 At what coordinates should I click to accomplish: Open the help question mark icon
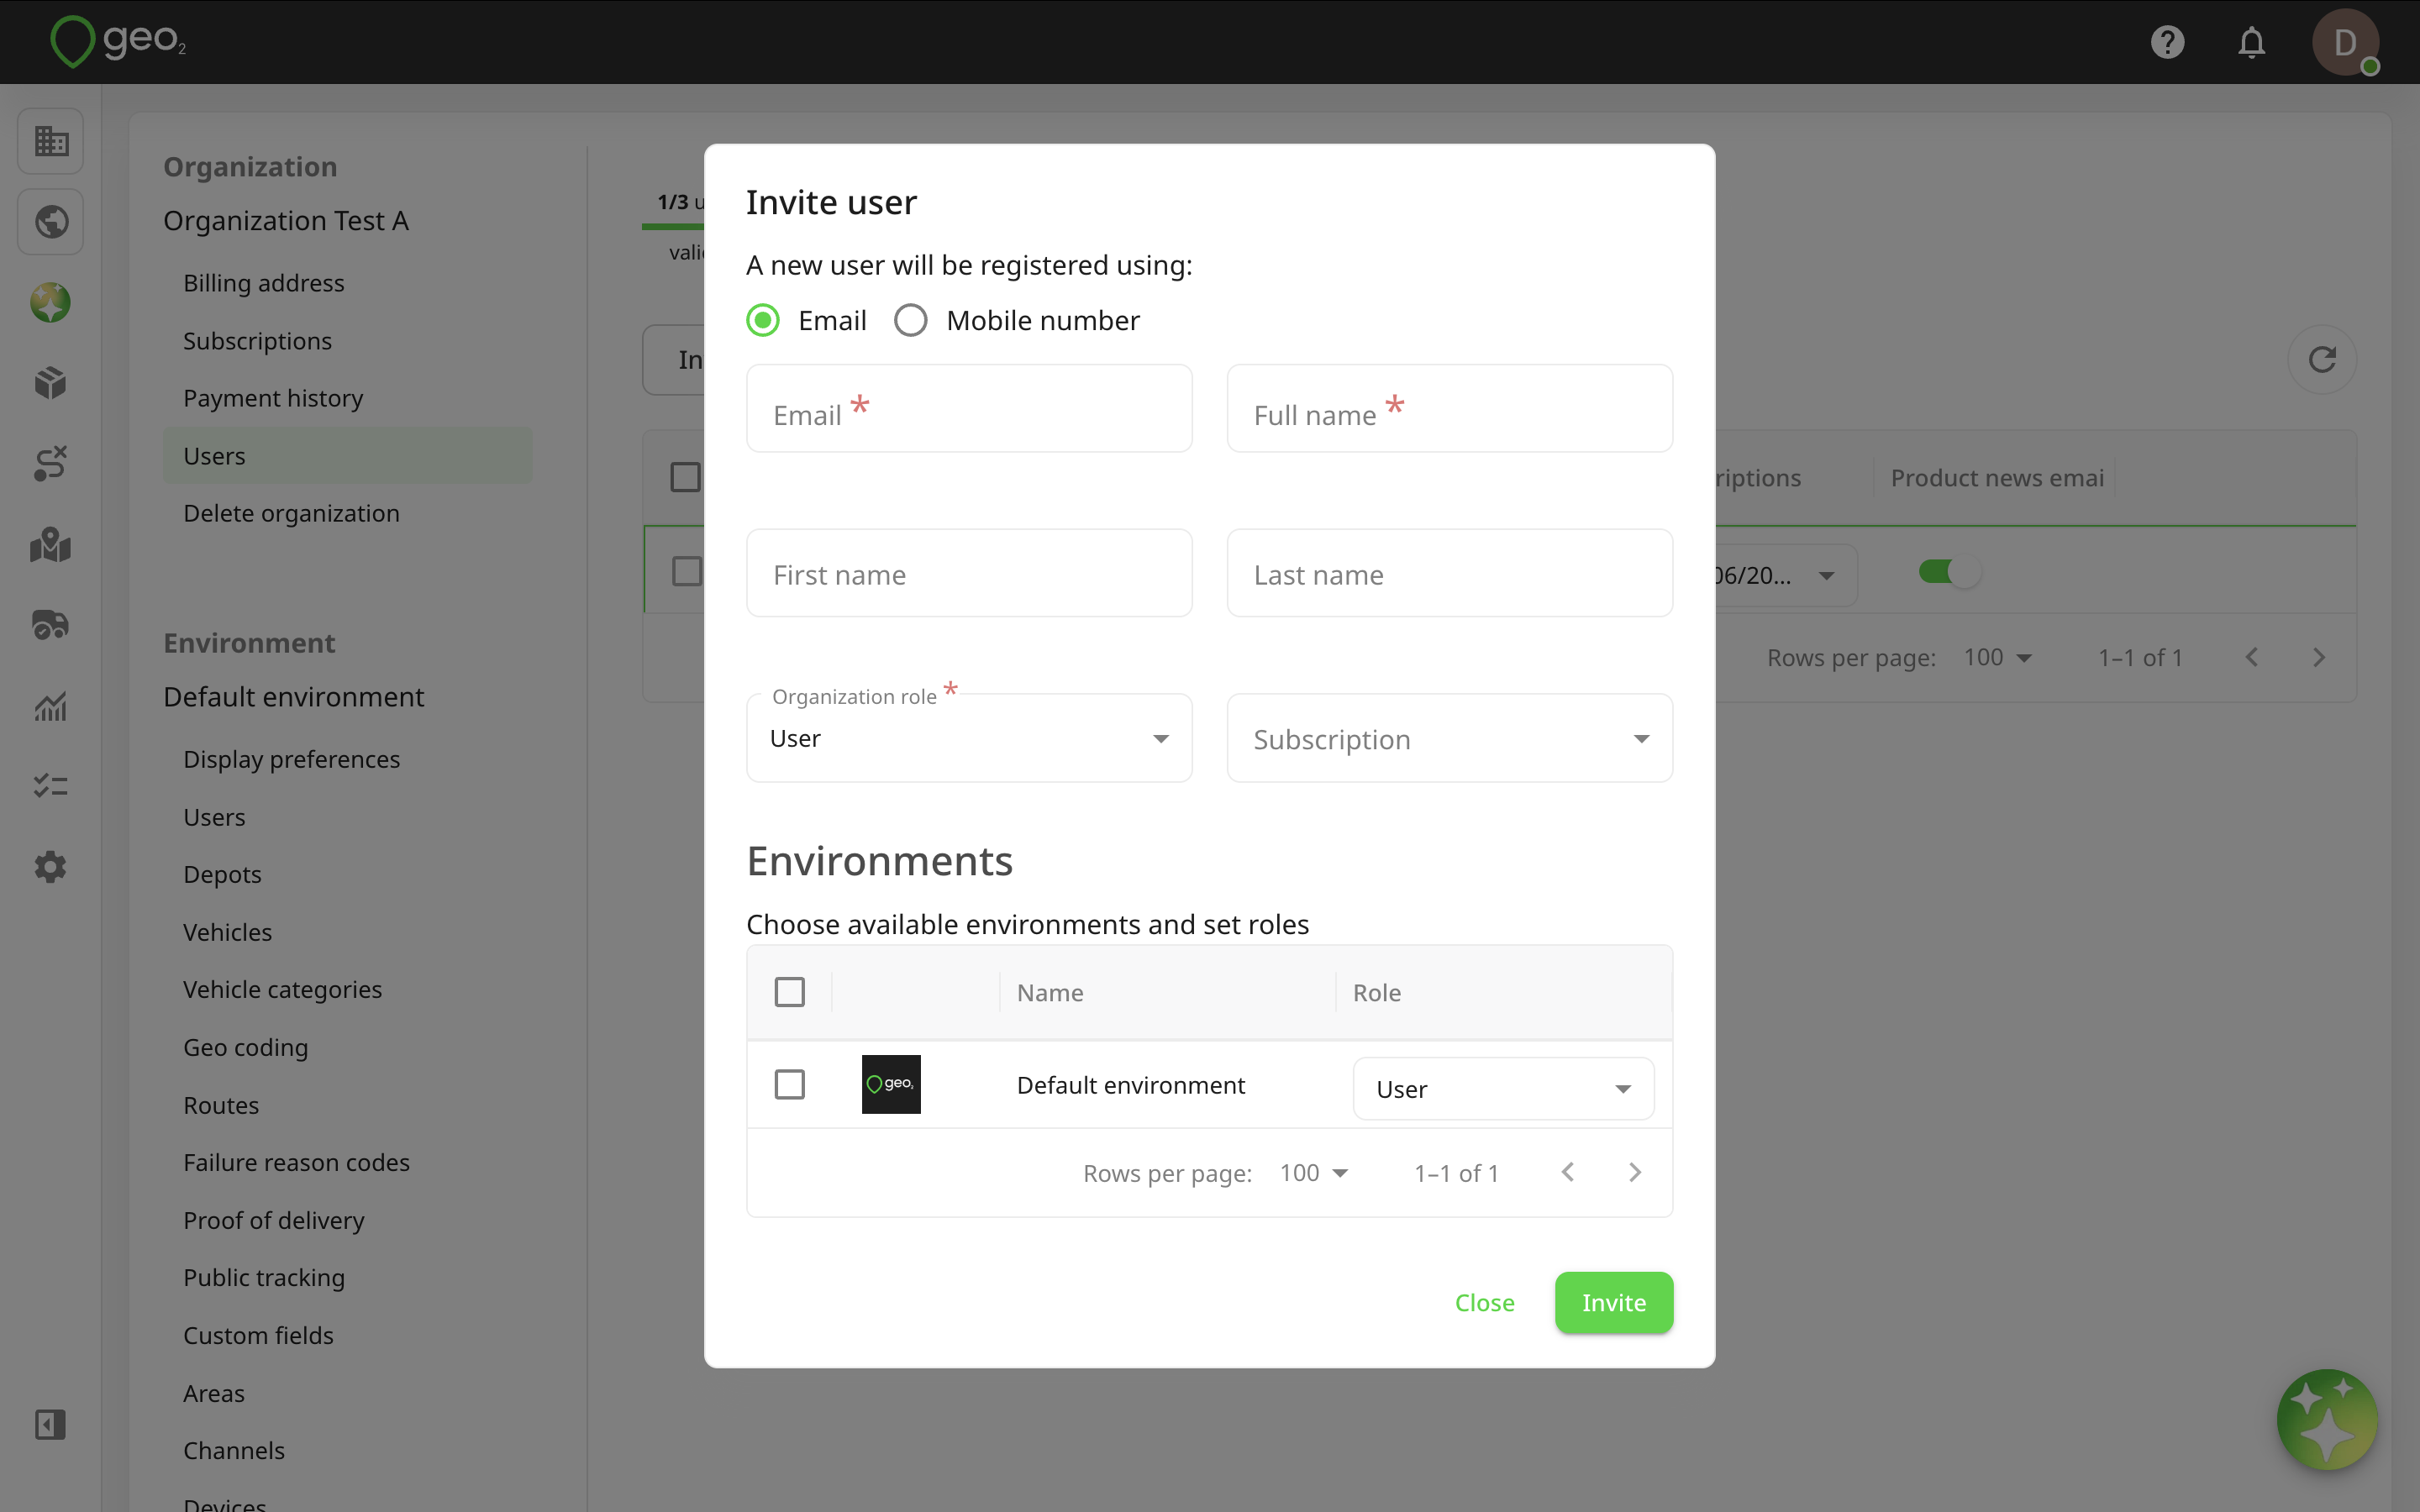pyautogui.click(x=2167, y=42)
